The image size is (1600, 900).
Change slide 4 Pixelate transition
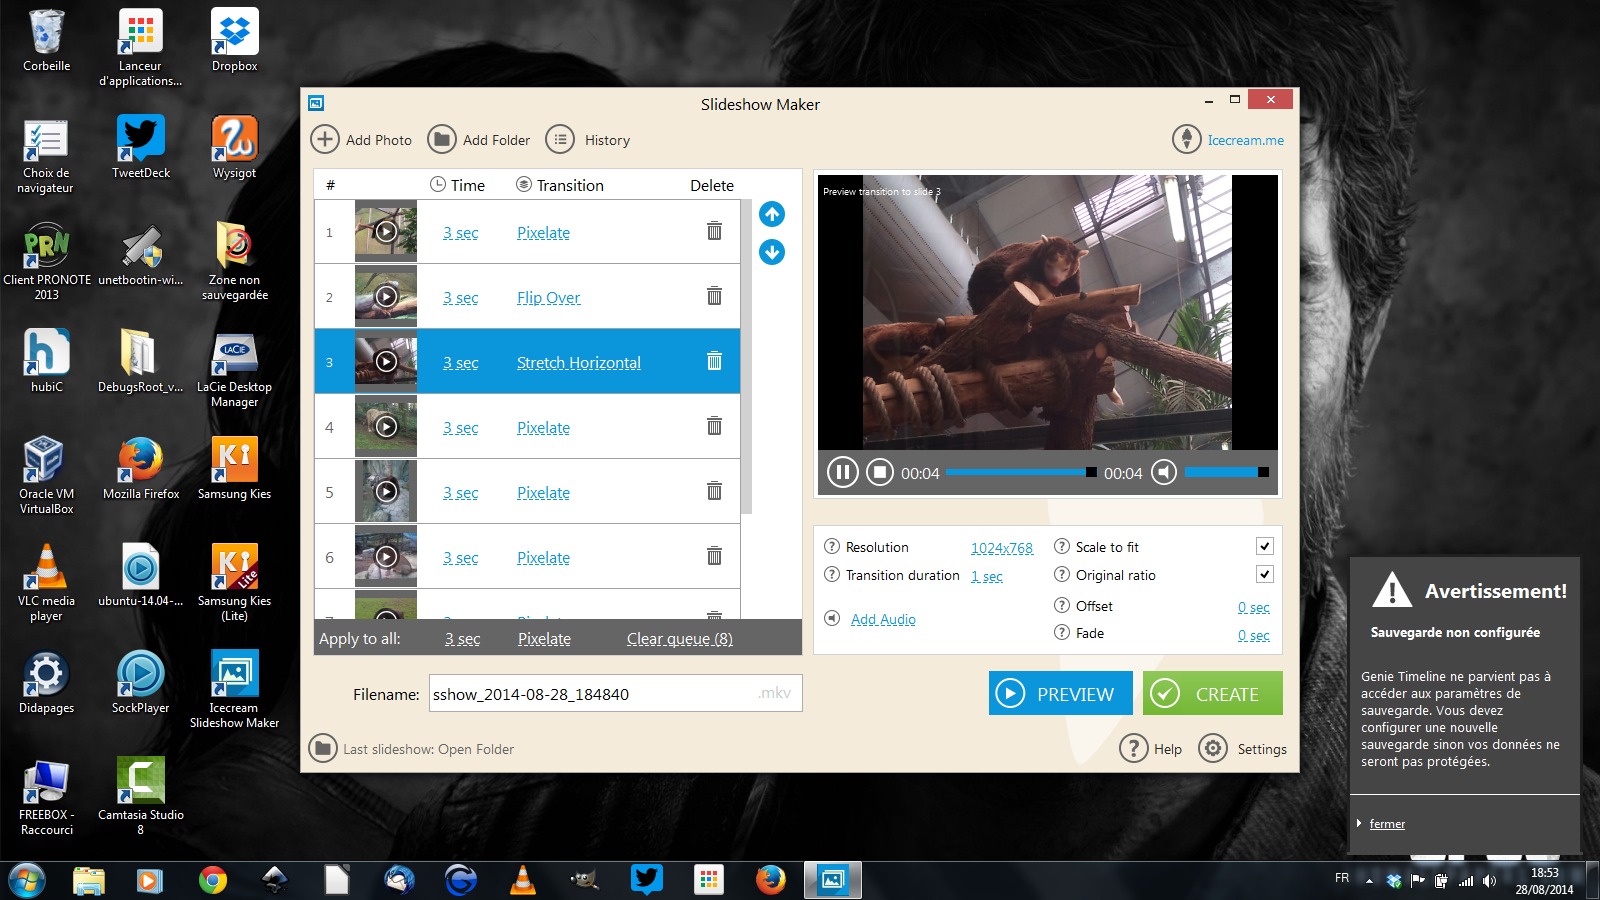[543, 428]
